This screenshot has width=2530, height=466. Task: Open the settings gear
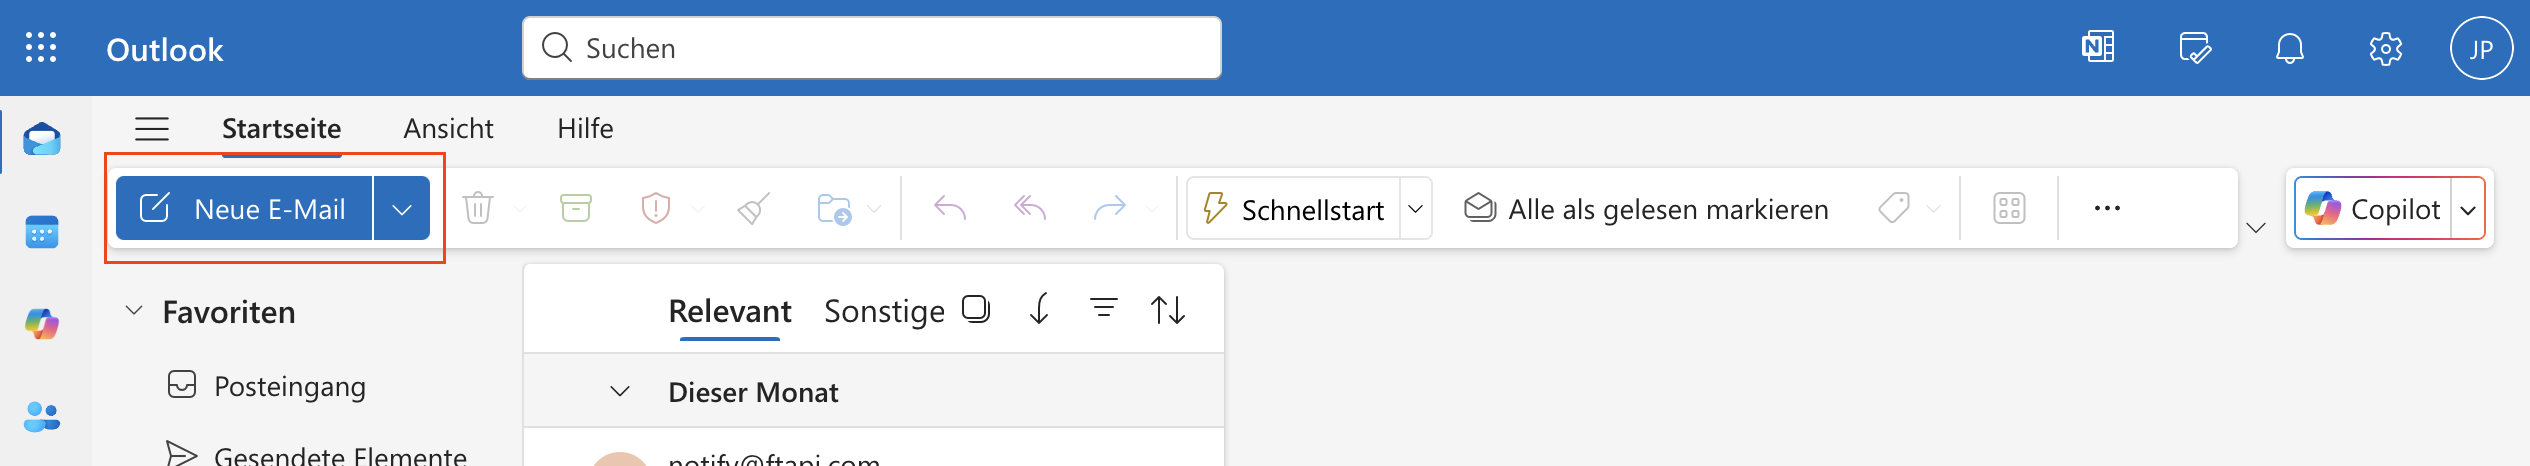click(x=2386, y=48)
